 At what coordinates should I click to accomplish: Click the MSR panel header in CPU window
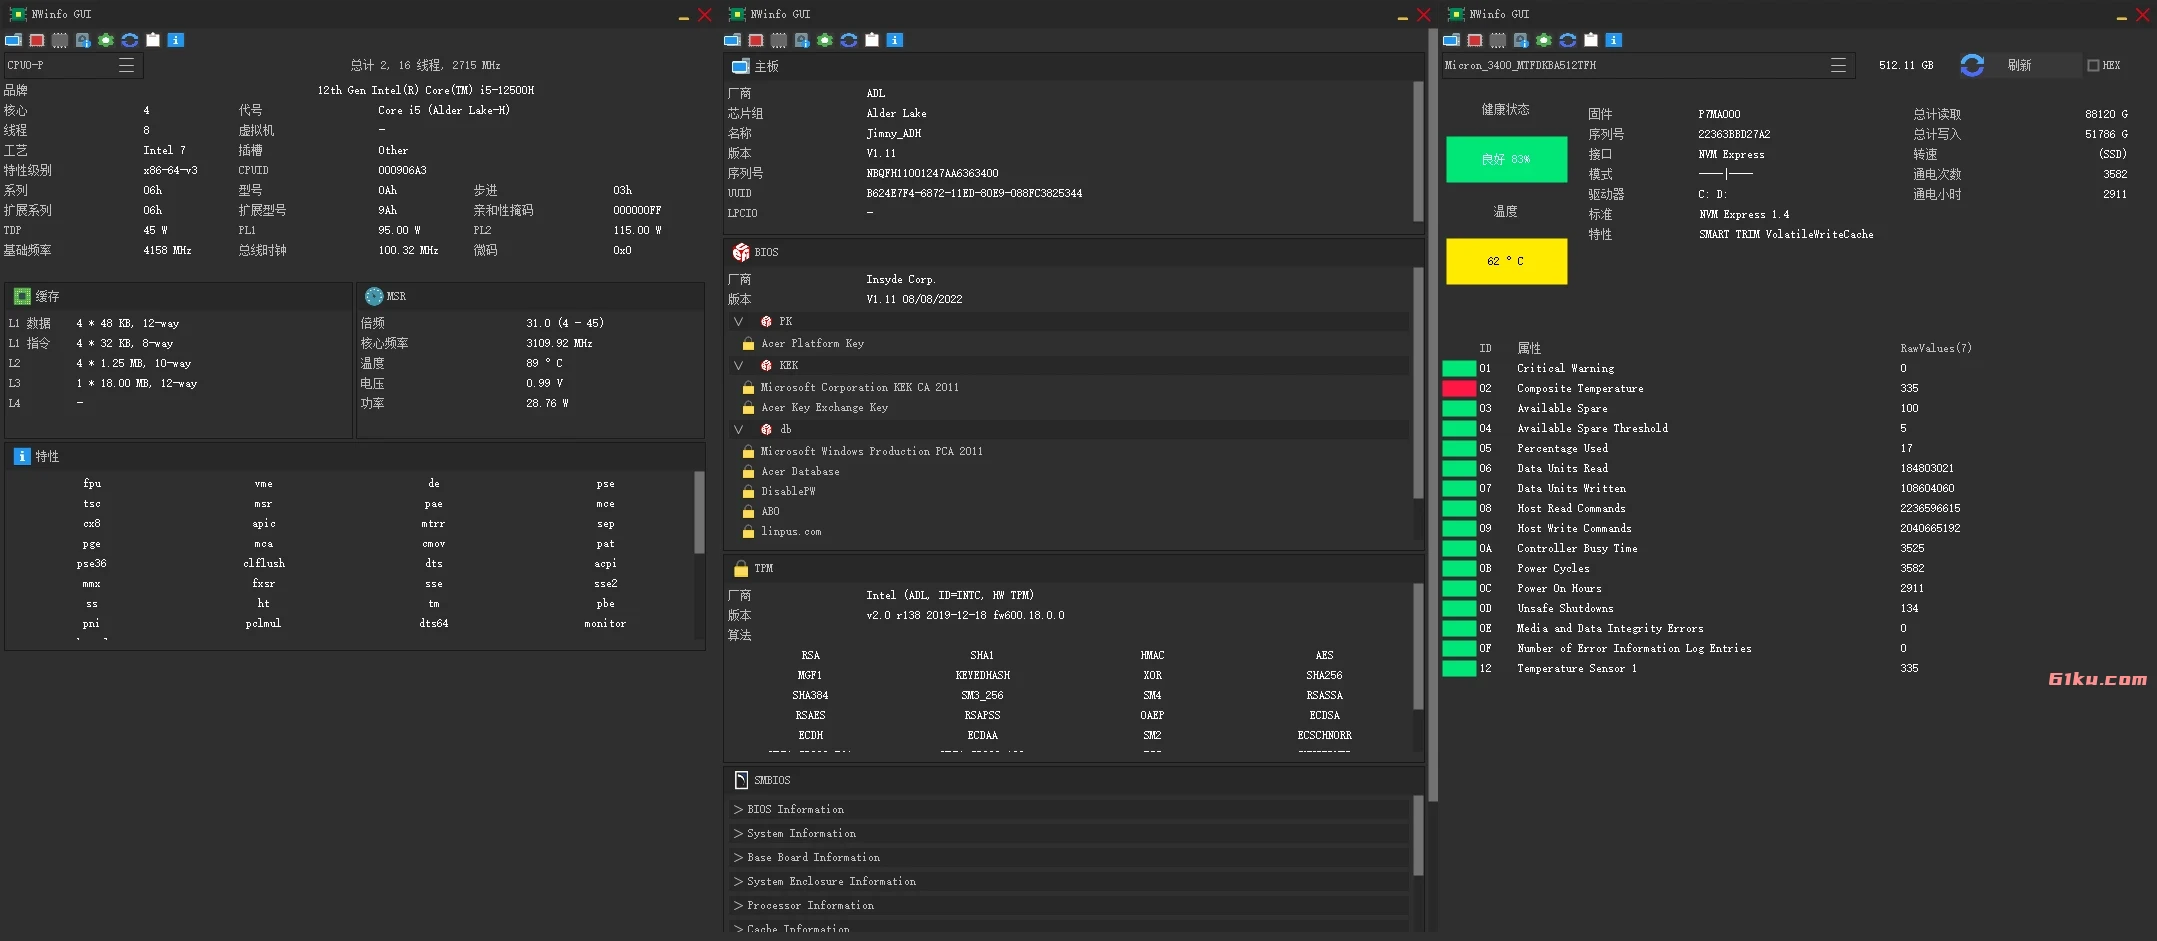coord(530,296)
